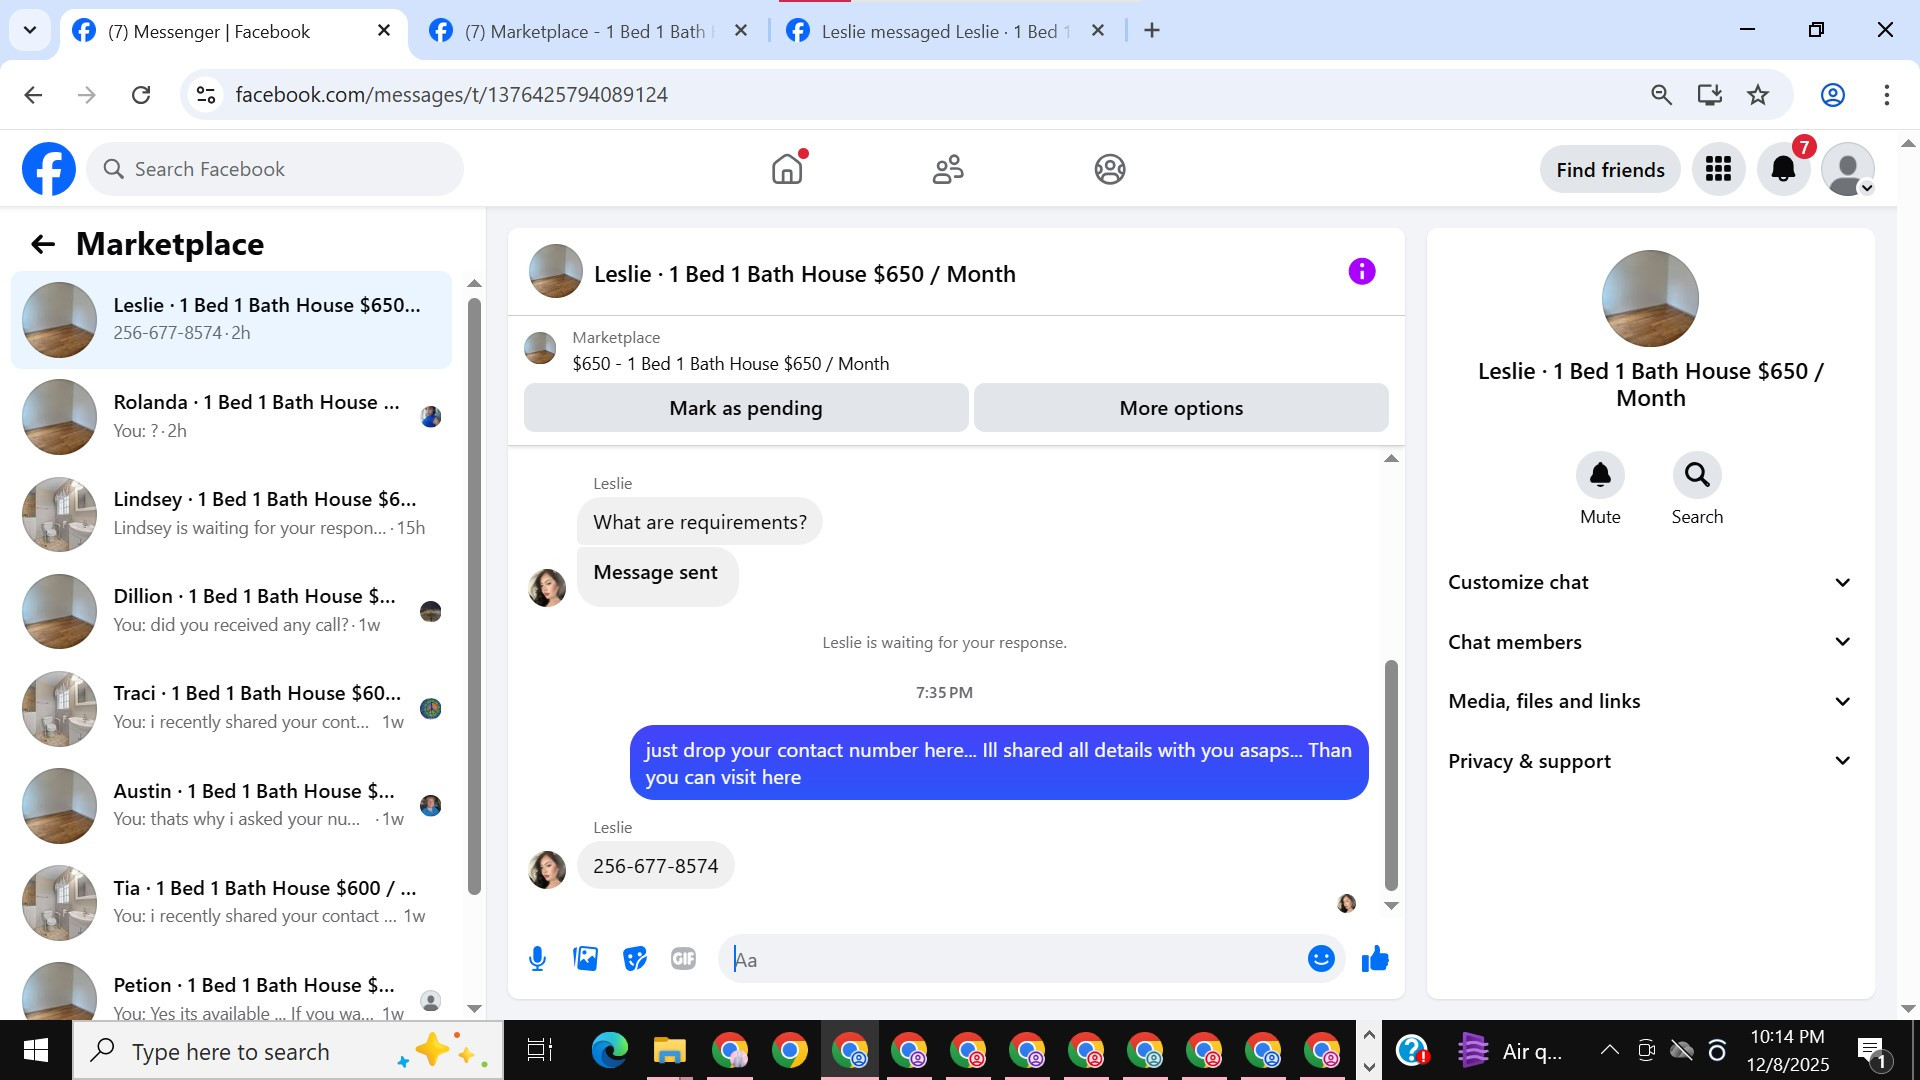Open Chrome three-dot menu
Viewport: 1920px width, 1080px height.
pos(1887,95)
